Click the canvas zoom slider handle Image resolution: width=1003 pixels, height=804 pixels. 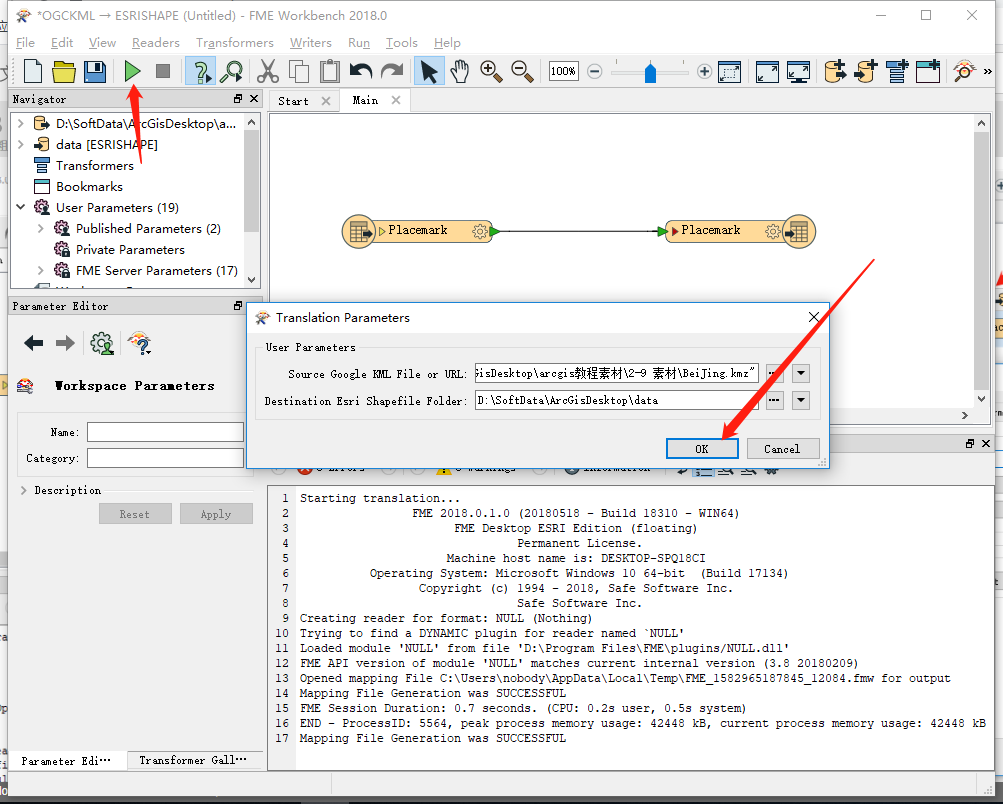tap(651, 72)
